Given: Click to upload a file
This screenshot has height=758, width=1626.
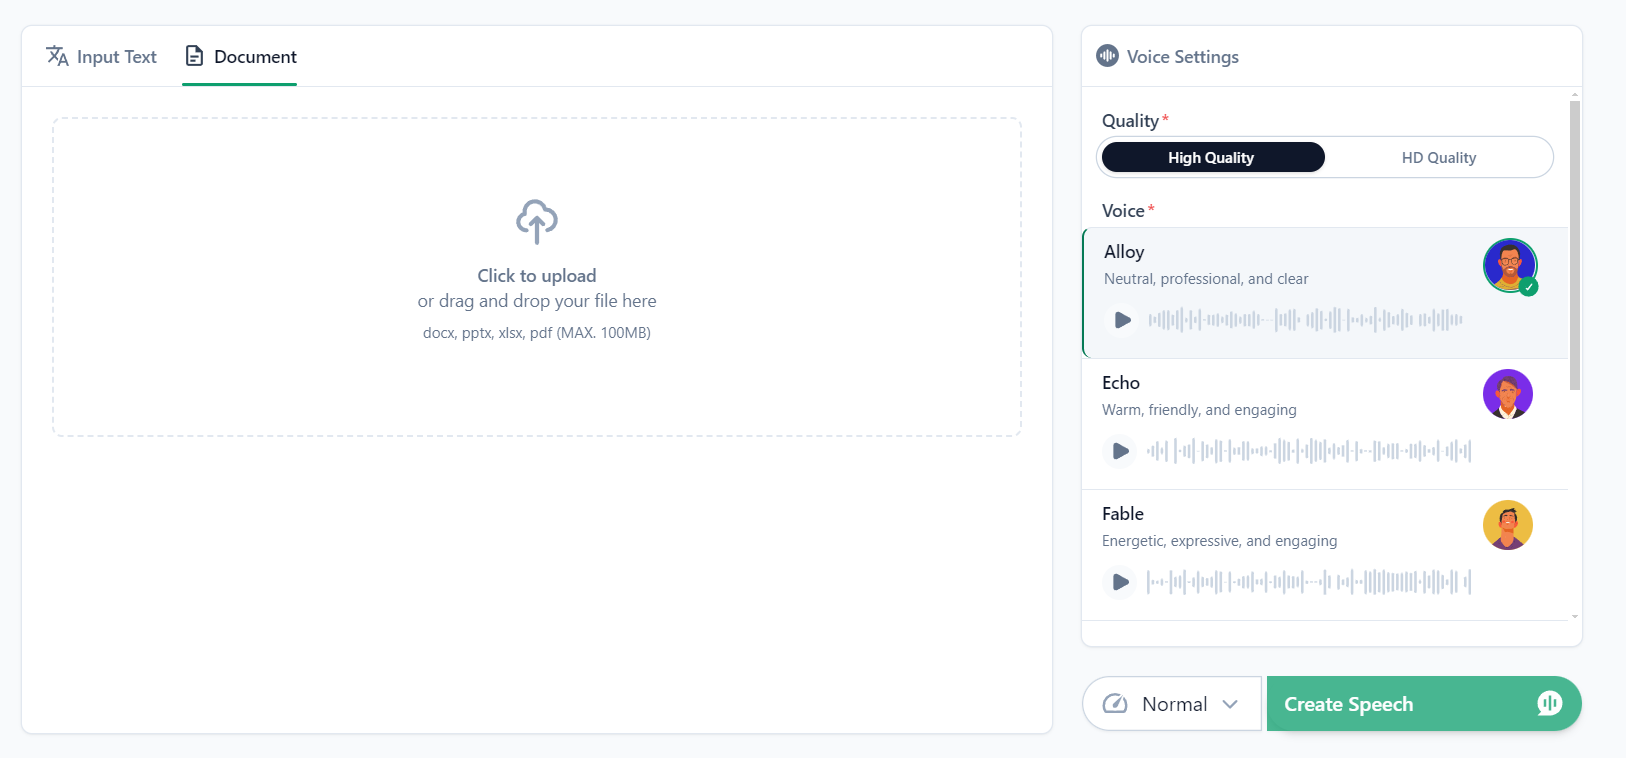Looking at the screenshot, I should [536, 275].
